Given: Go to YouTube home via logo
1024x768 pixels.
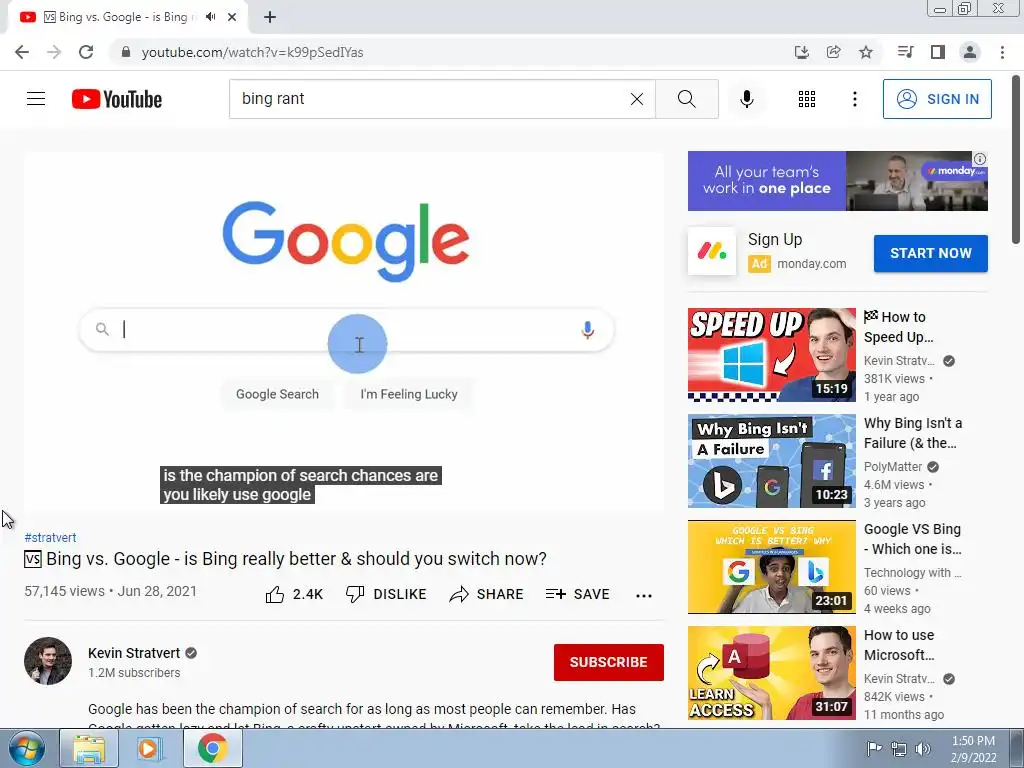Looking at the screenshot, I should click(117, 99).
